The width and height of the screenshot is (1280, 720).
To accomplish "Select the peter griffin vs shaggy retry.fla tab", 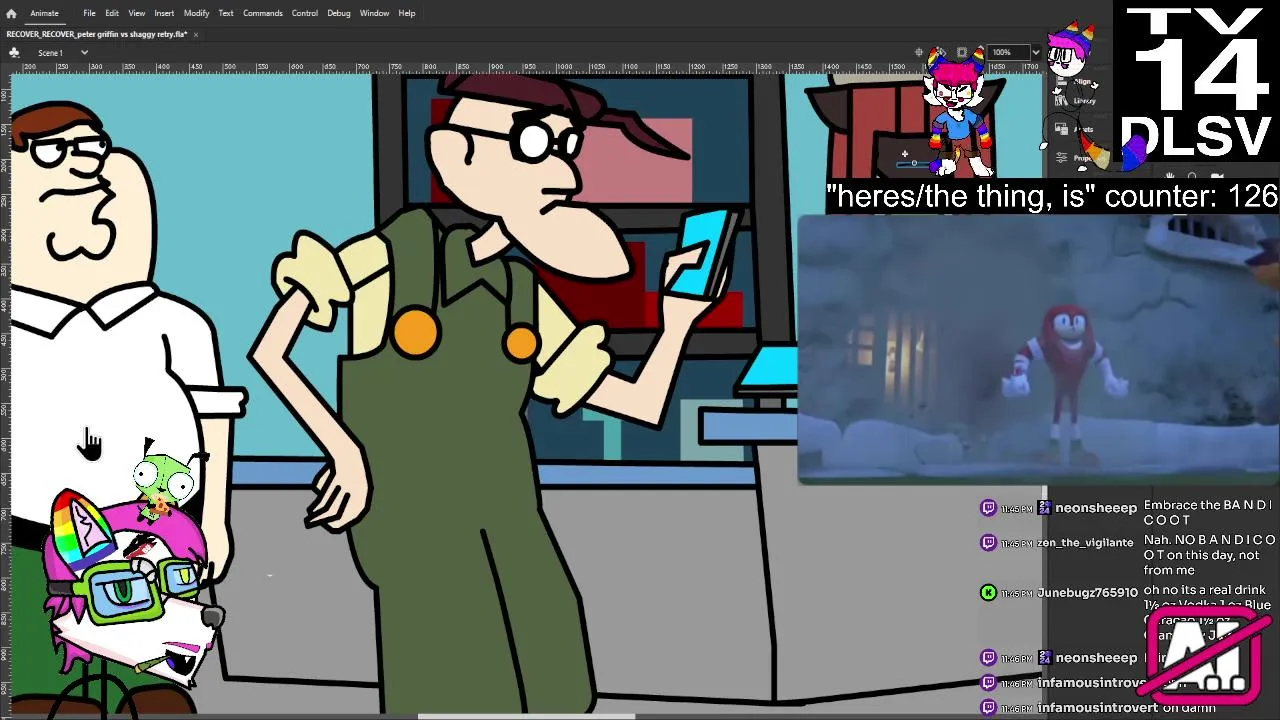I will click(97, 34).
